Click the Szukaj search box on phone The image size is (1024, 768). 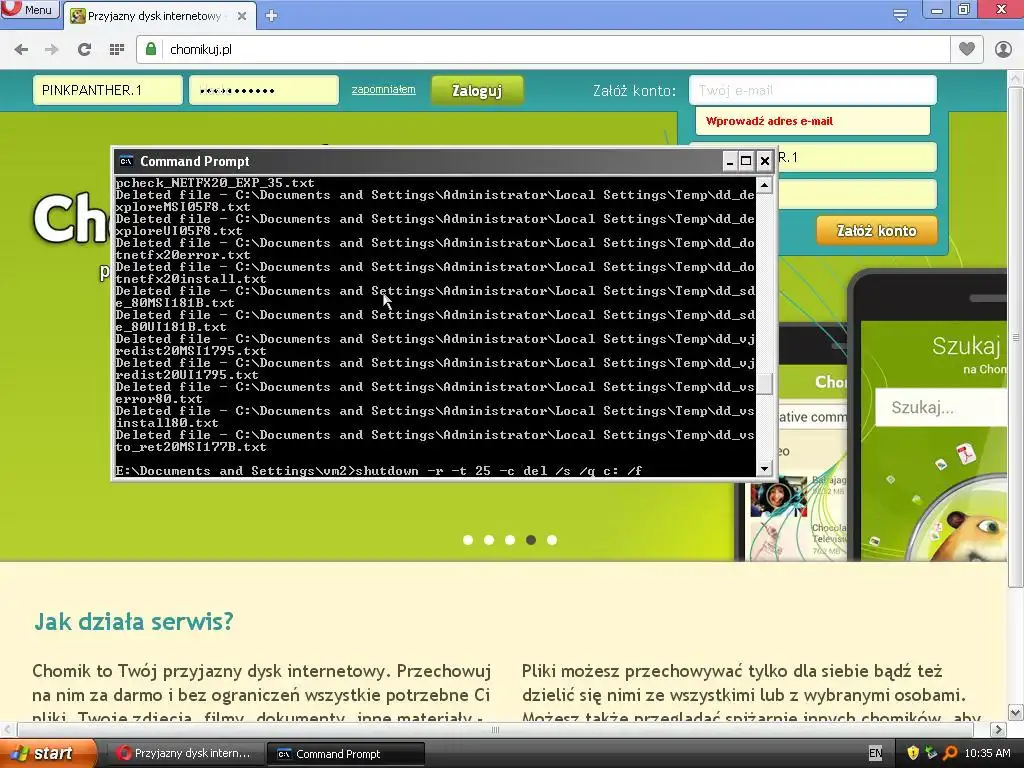941,408
